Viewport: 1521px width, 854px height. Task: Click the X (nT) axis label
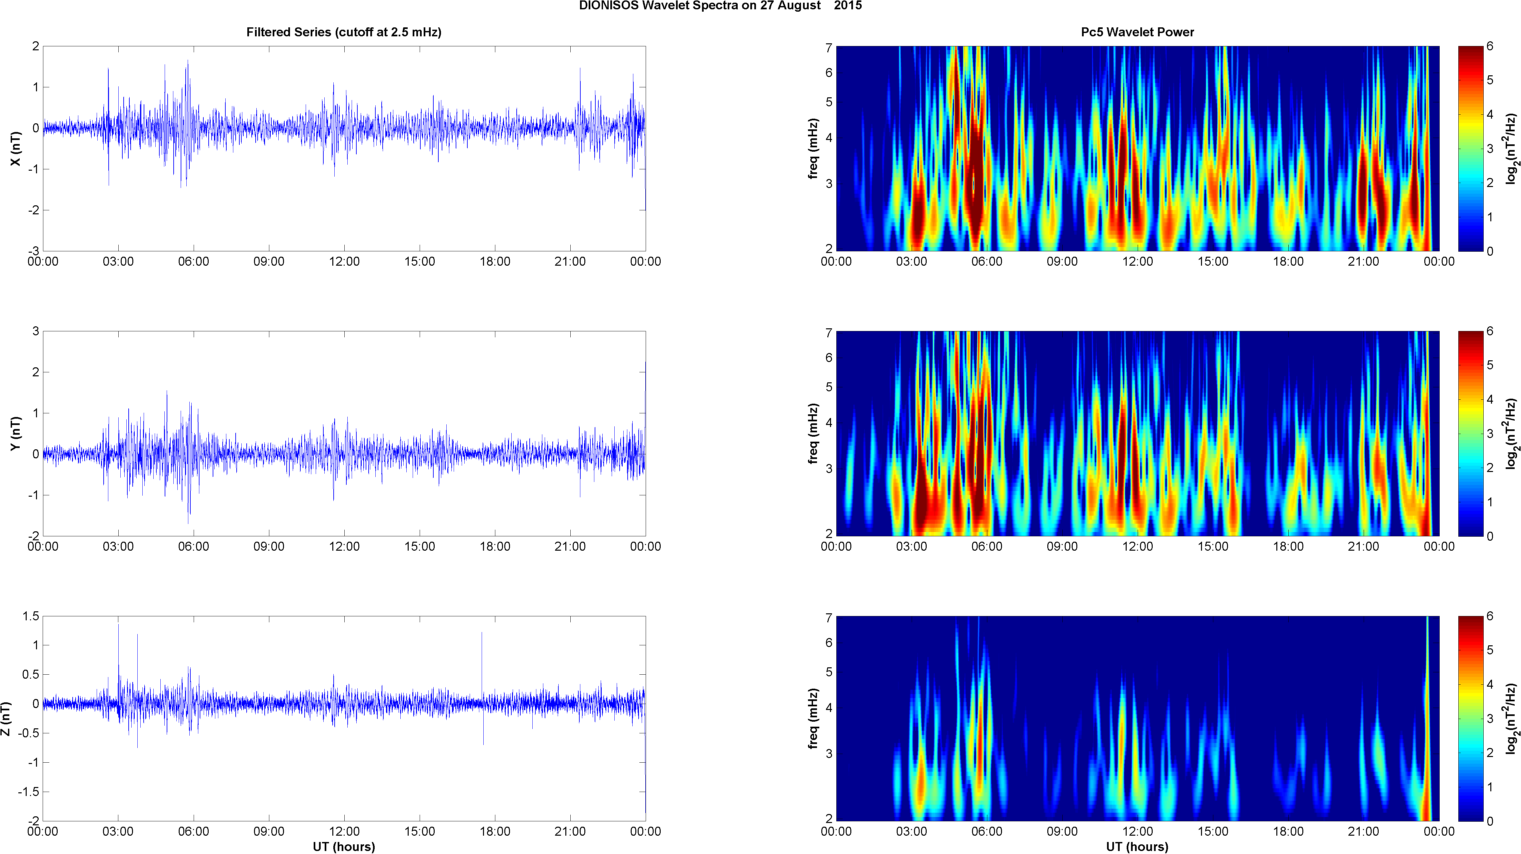[x=15, y=148]
